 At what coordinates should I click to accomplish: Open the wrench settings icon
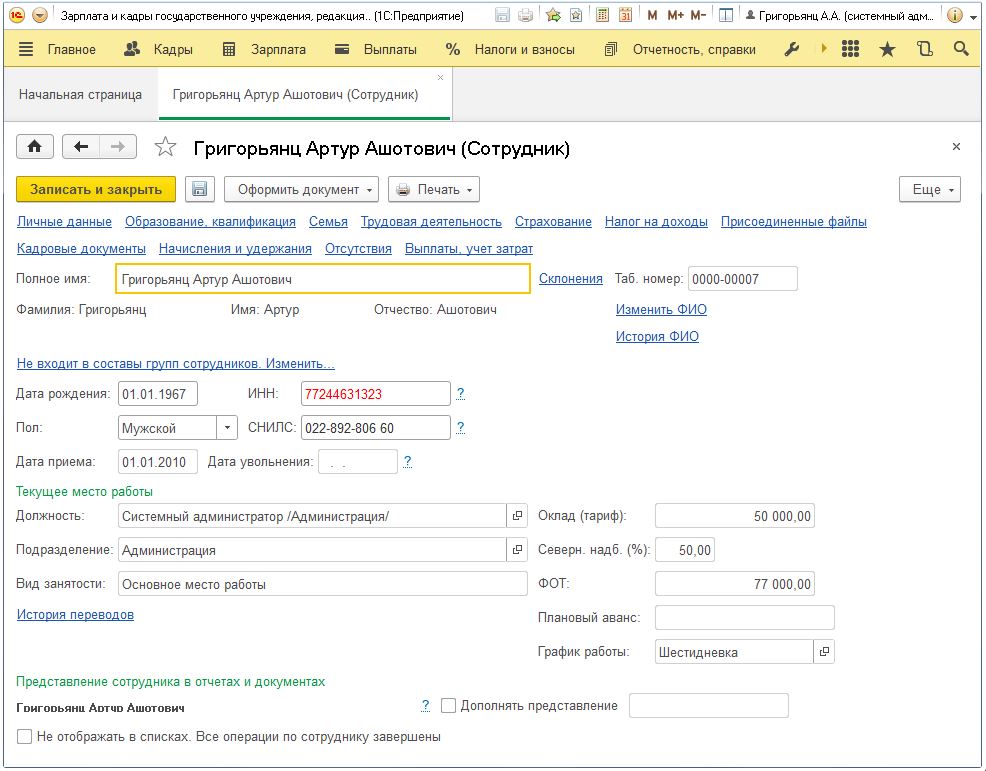[x=792, y=49]
